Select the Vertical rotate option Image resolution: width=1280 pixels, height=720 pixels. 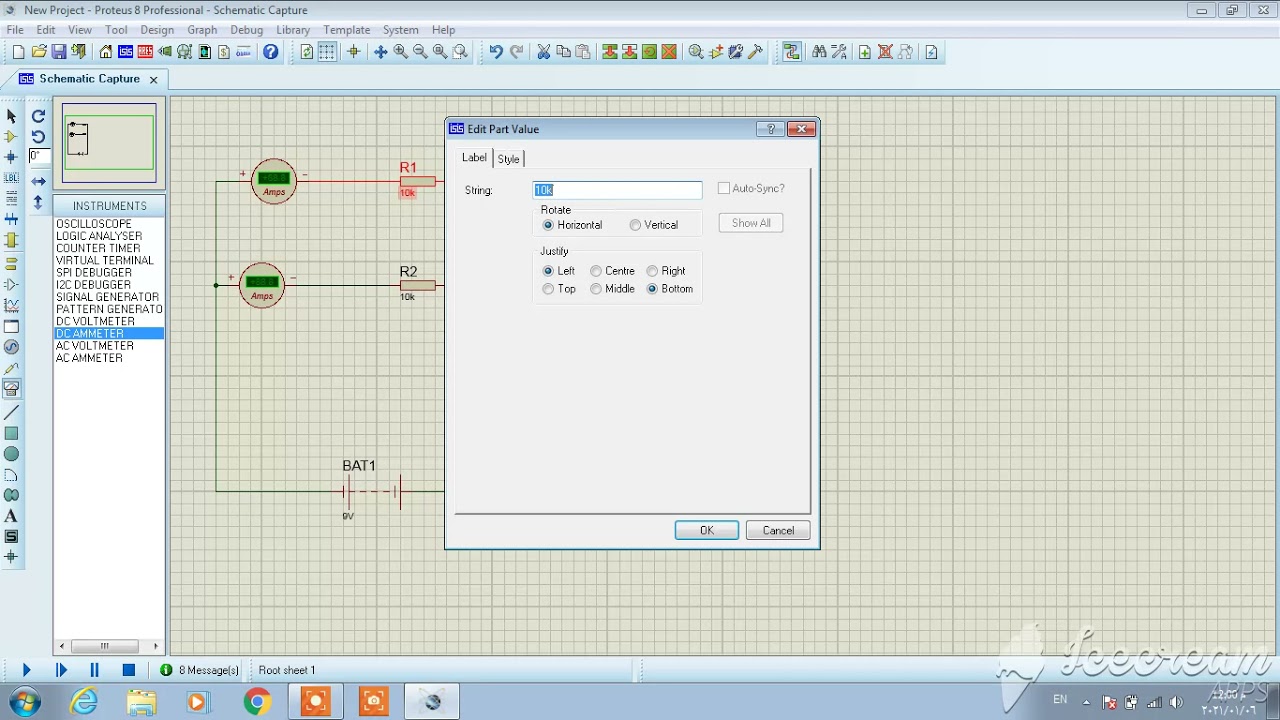[654, 225]
